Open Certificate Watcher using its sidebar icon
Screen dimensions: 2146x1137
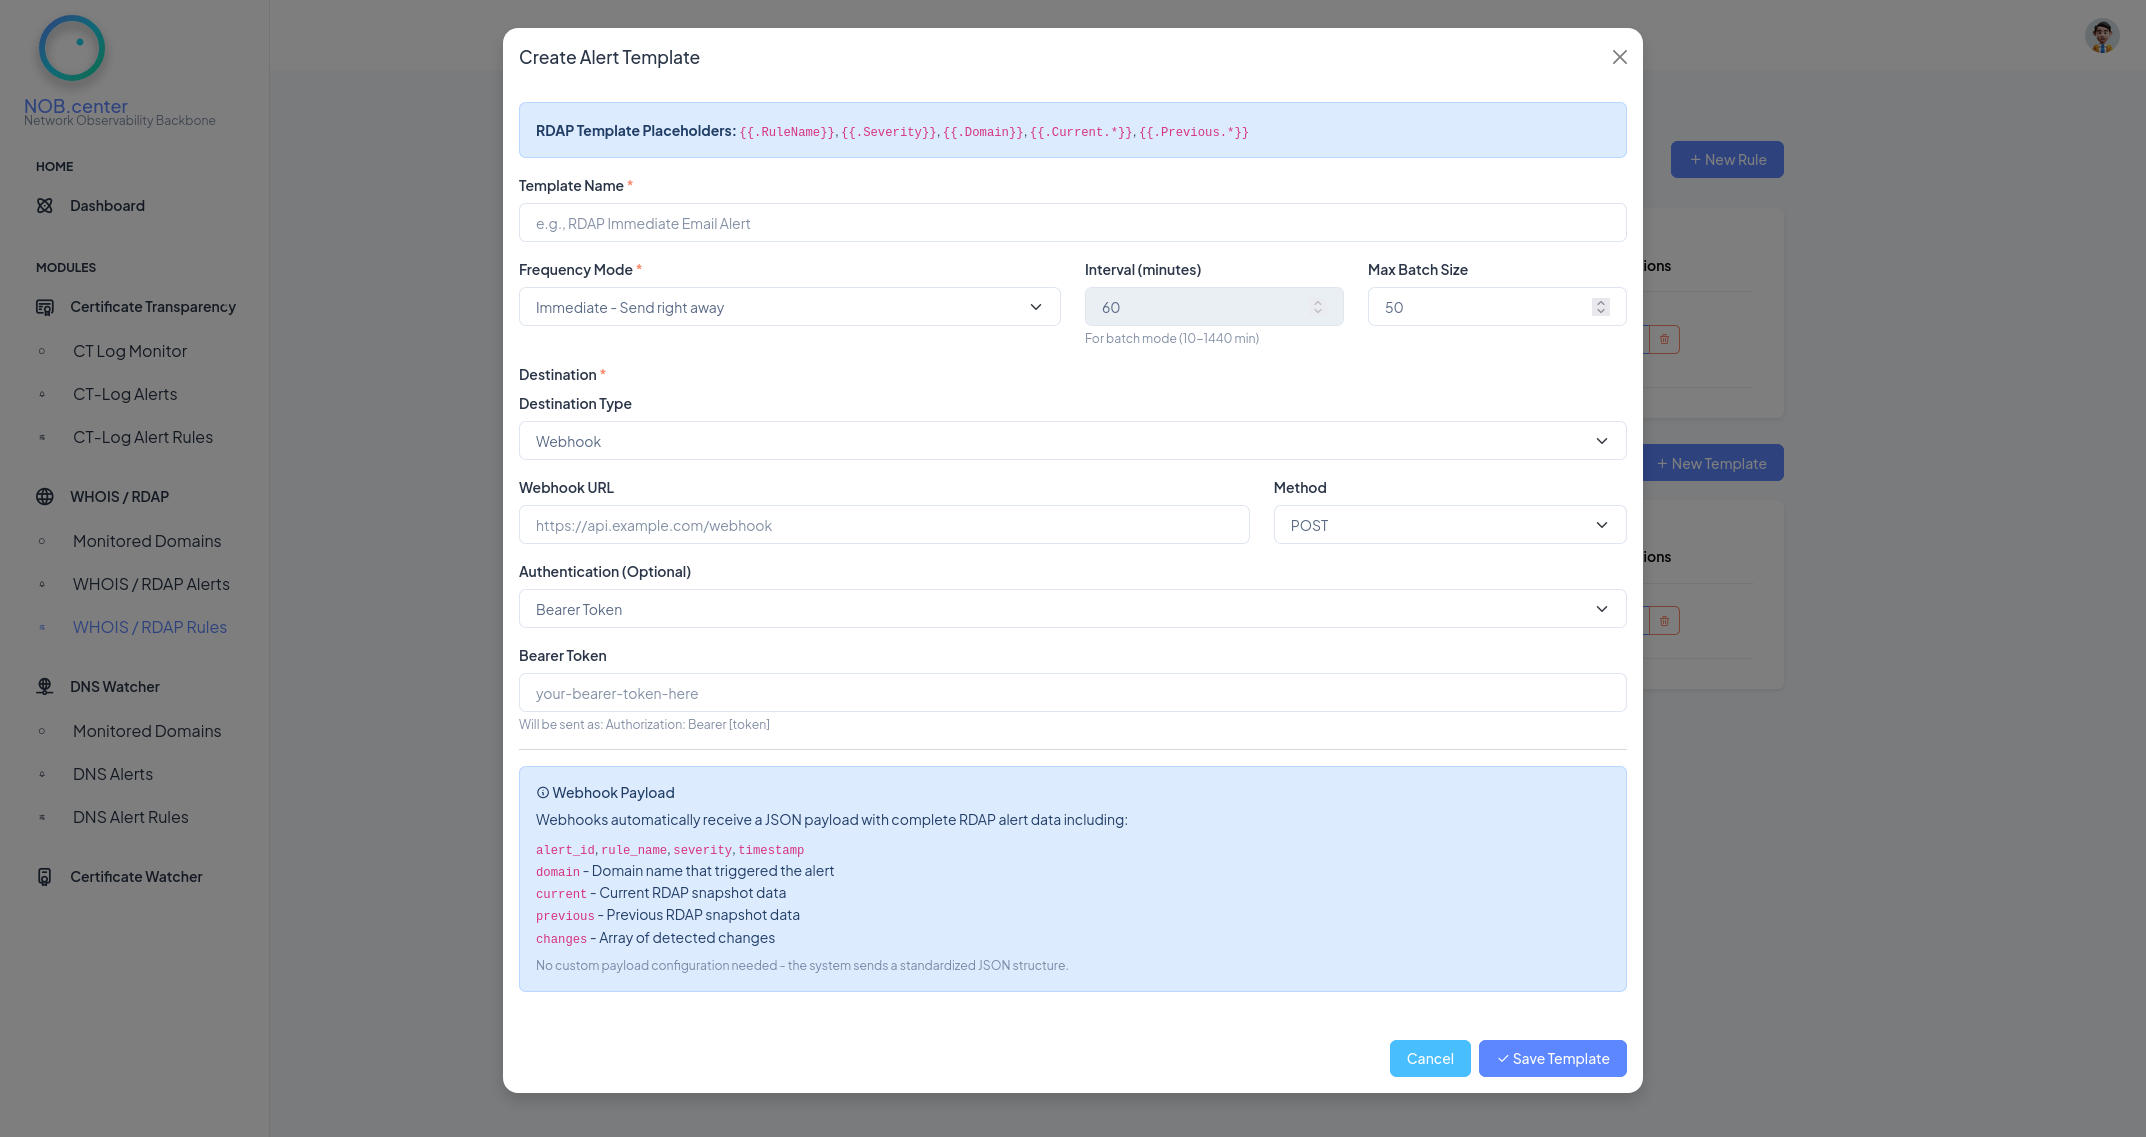click(x=44, y=876)
